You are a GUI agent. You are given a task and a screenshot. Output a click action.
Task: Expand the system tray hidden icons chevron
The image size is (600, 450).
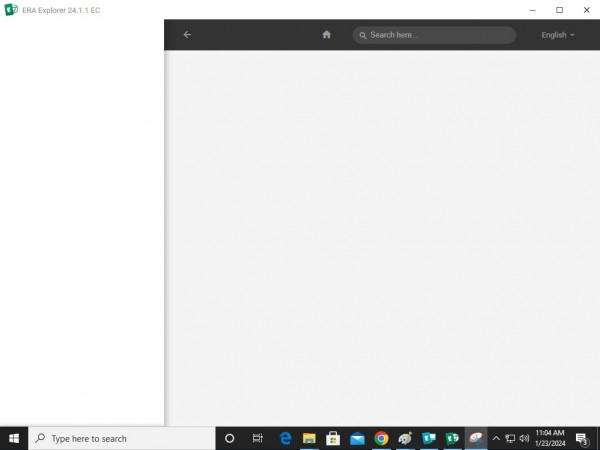[496, 438]
